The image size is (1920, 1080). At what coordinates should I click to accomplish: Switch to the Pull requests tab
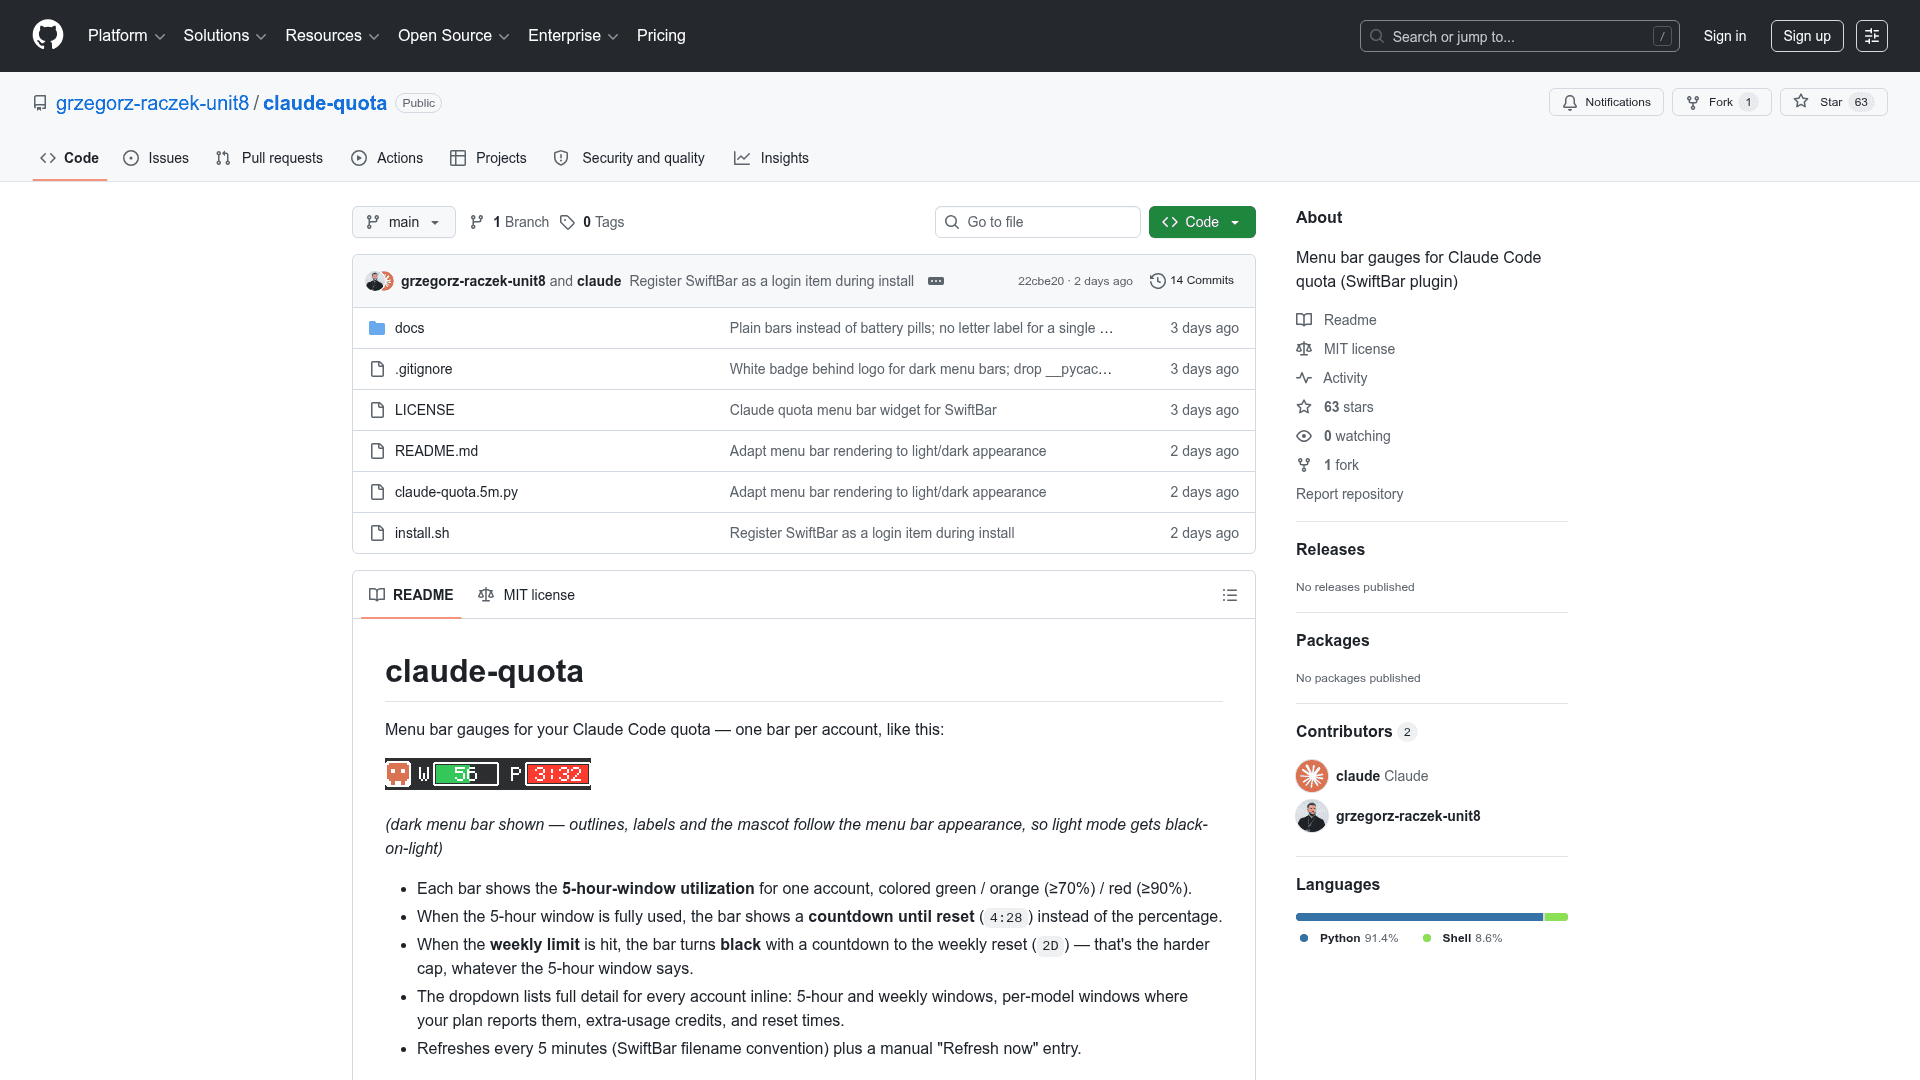269,158
